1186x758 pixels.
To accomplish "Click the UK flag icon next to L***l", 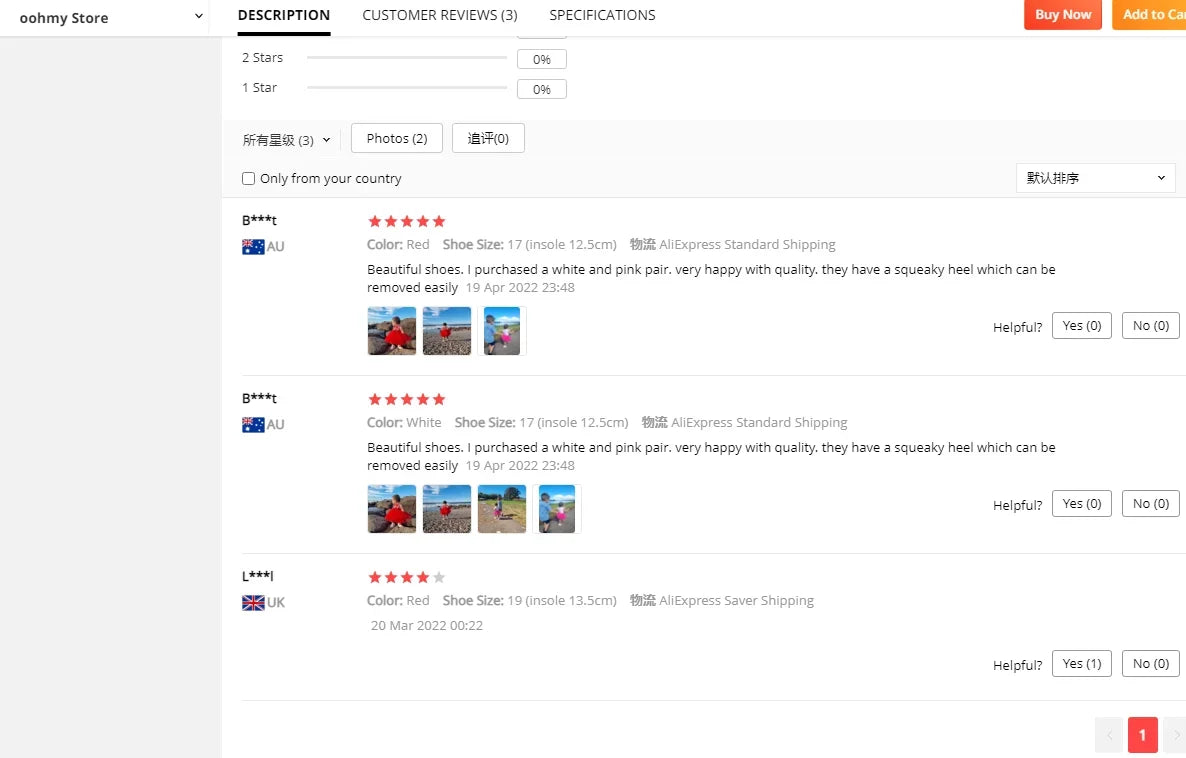I will (x=253, y=603).
